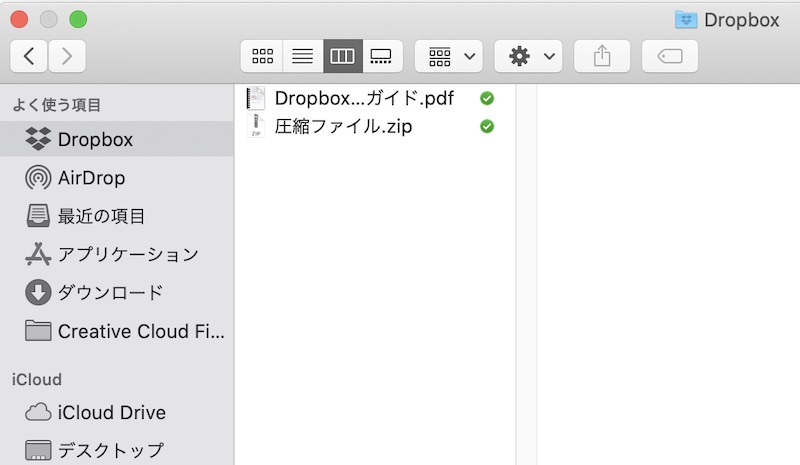Go back with the left arrow button
Screen dimensions: 800x465
29,56
